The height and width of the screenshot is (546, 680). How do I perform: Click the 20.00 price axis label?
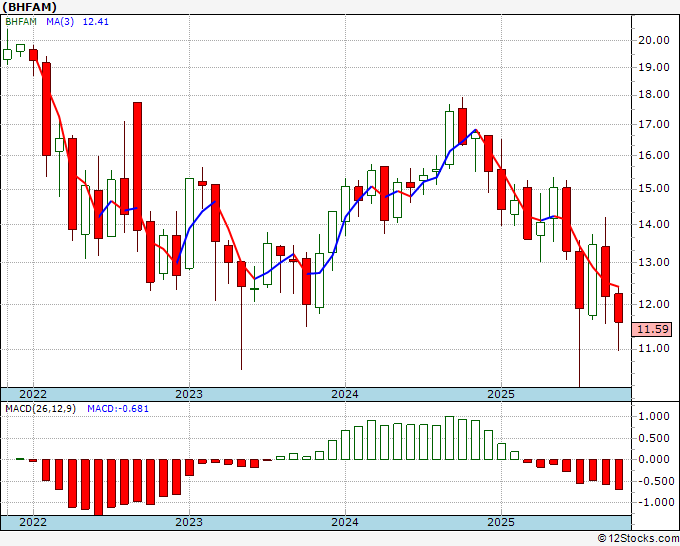pos(654,40)
